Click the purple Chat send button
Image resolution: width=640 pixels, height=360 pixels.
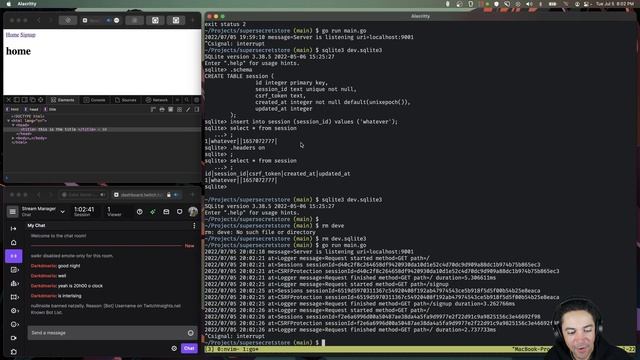(x=189, y=348)
